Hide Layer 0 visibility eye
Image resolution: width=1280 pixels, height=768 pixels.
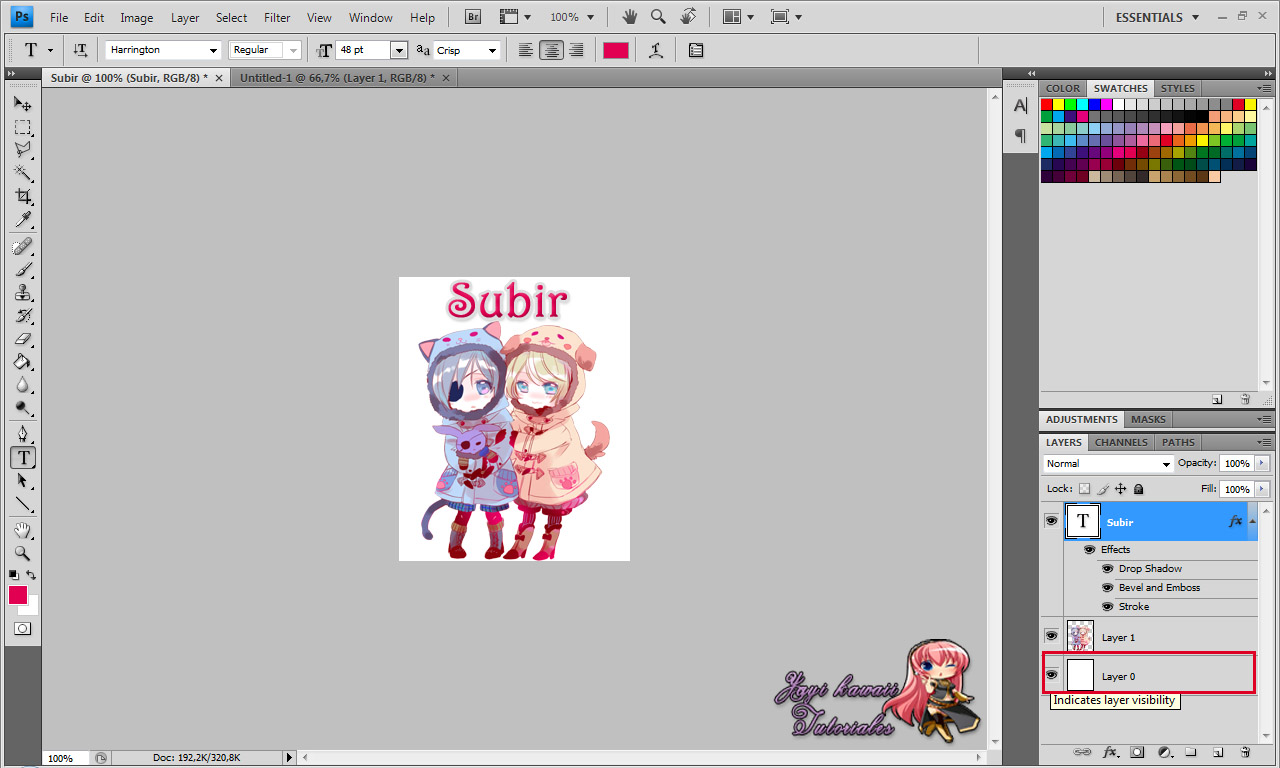point(1051,675)
